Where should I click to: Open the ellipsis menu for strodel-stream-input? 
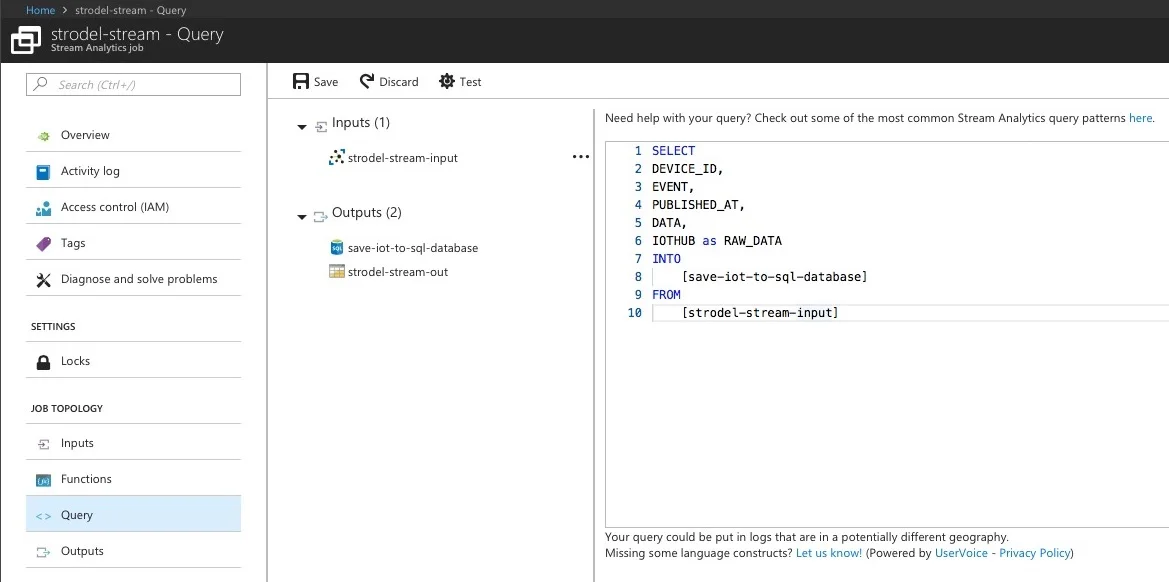pyautogui.click(x=580, y=157)
